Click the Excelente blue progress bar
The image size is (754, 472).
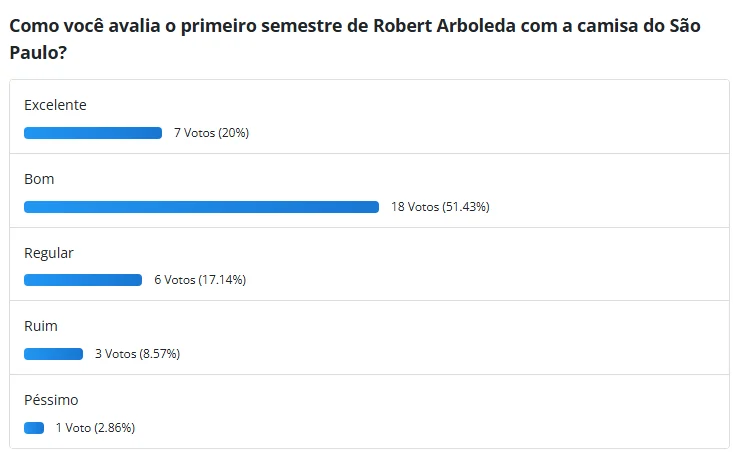tap(93, 133)
